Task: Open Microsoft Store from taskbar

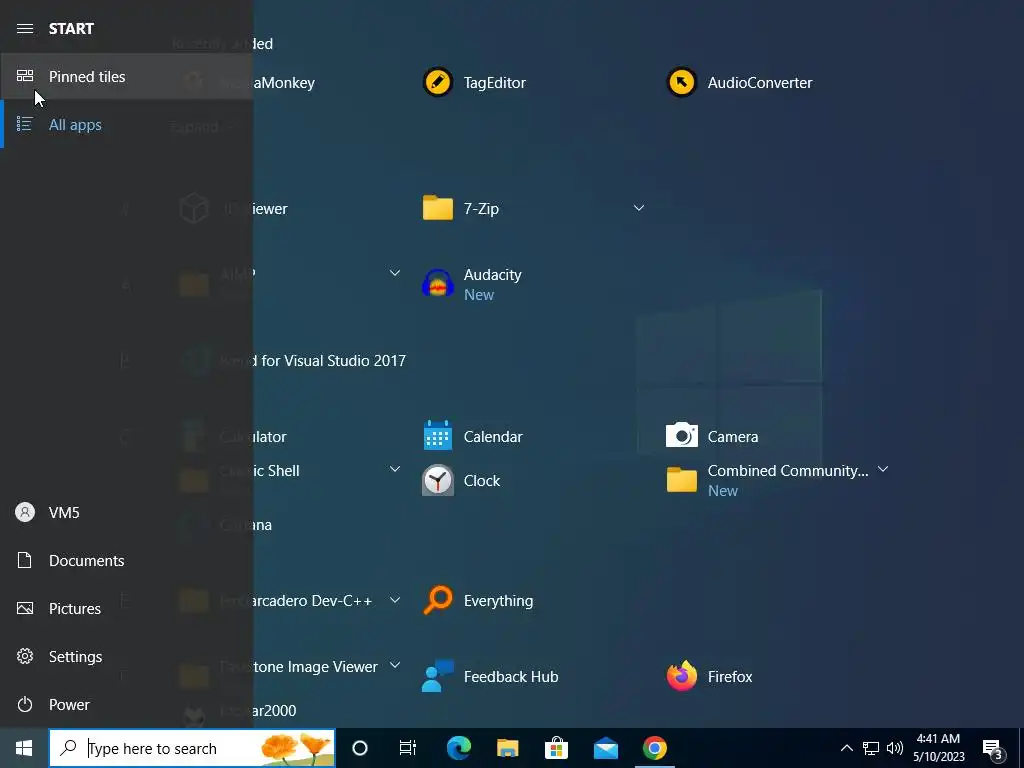Action: coord(556,748)
